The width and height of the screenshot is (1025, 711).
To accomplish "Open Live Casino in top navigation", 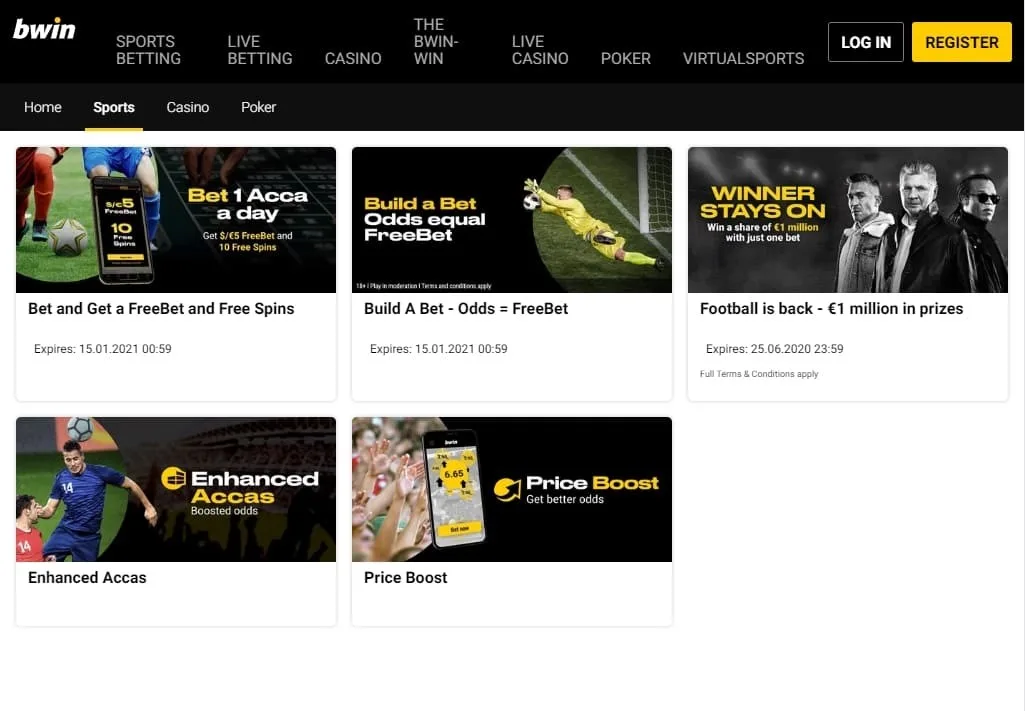I will tap(540, 50).
